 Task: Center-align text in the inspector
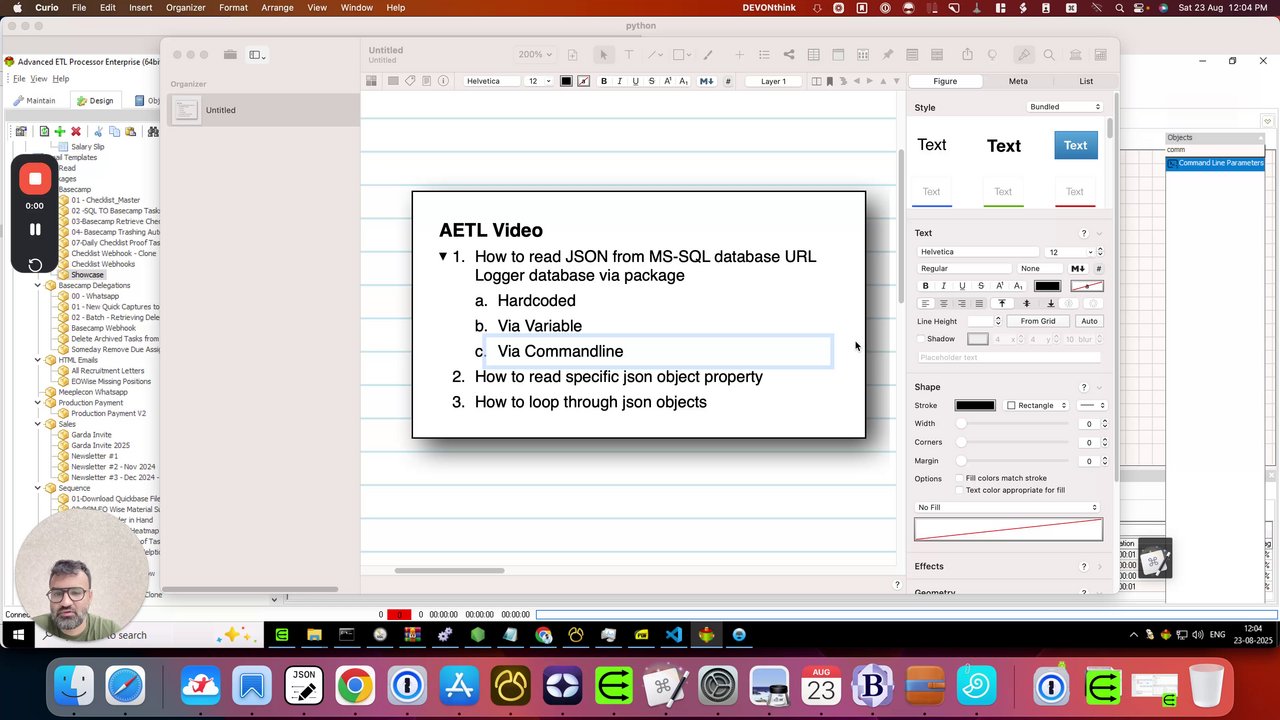coord(943,303)
